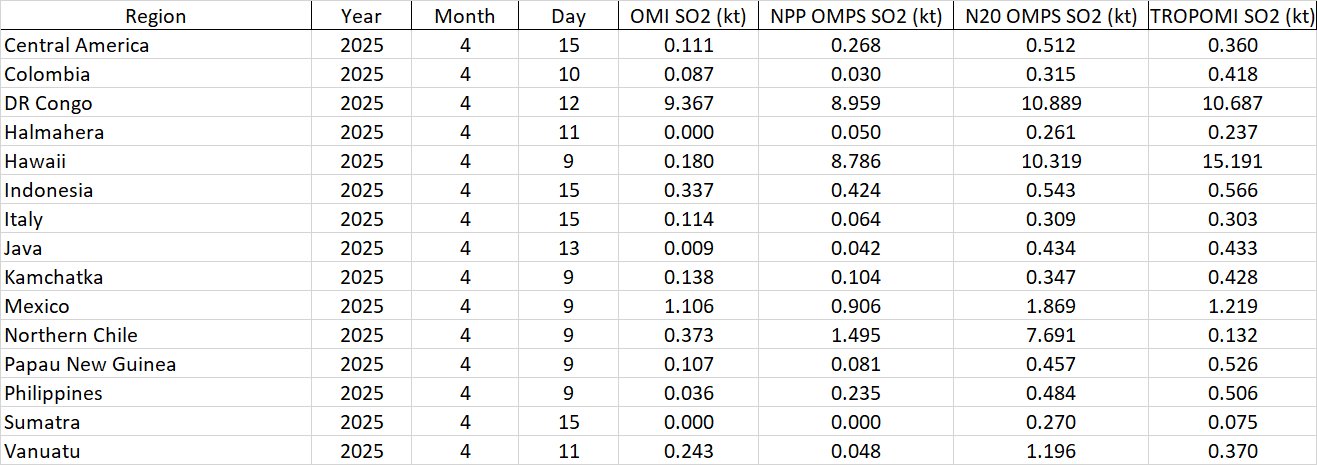Click Hawaii's NPP OMPS value 8.786
This screenshot has height=465, width=1317.
click(861, 161)
